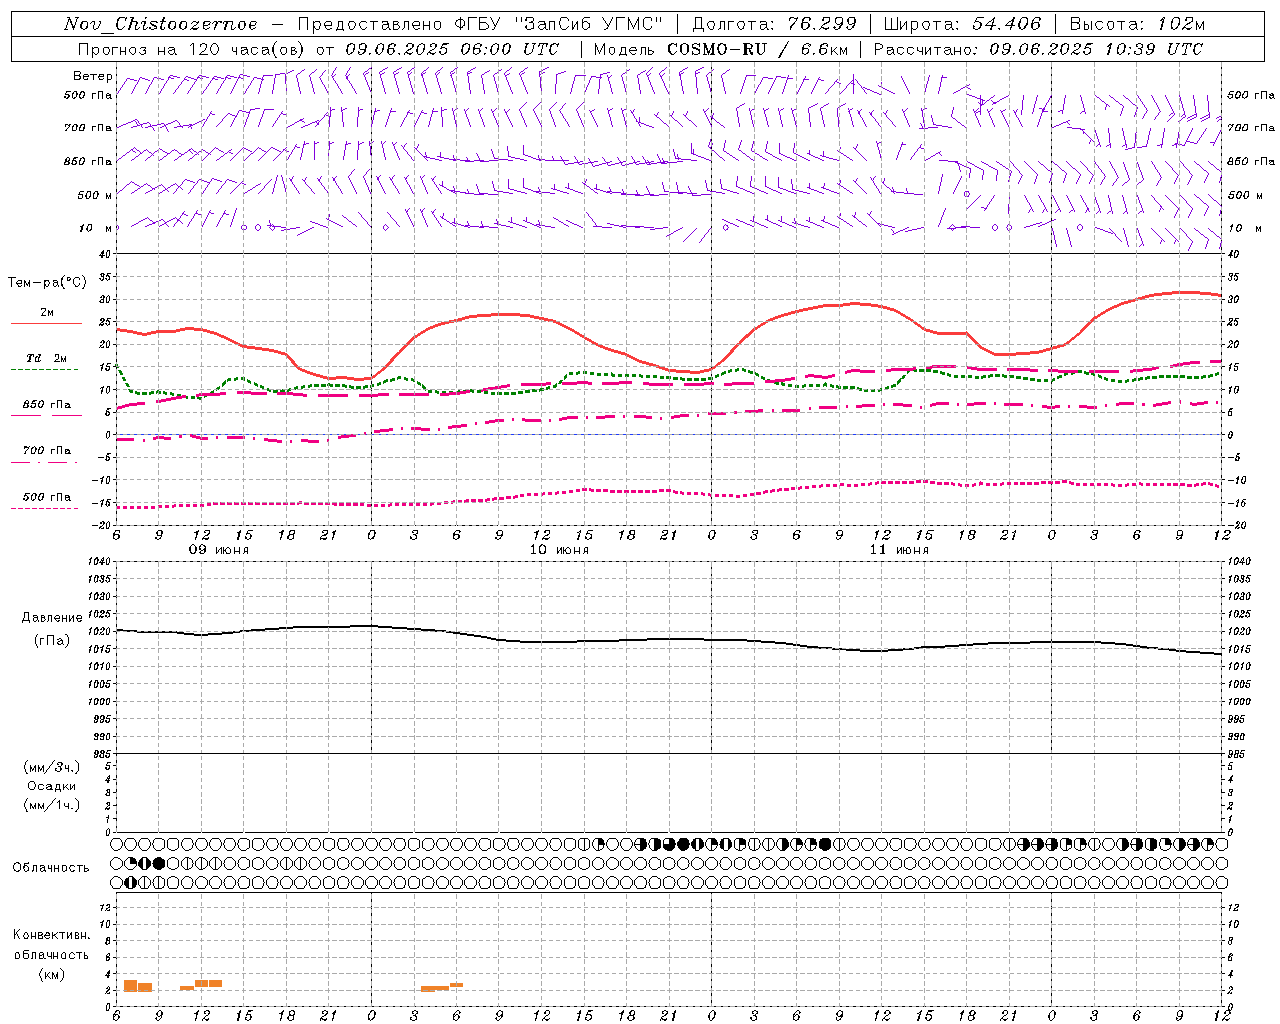Image resolution: width=1280 pixels, height=1024 pixels.
Task: Click the 'Td 2м' dew point legend entry
Action: point(47,358)
